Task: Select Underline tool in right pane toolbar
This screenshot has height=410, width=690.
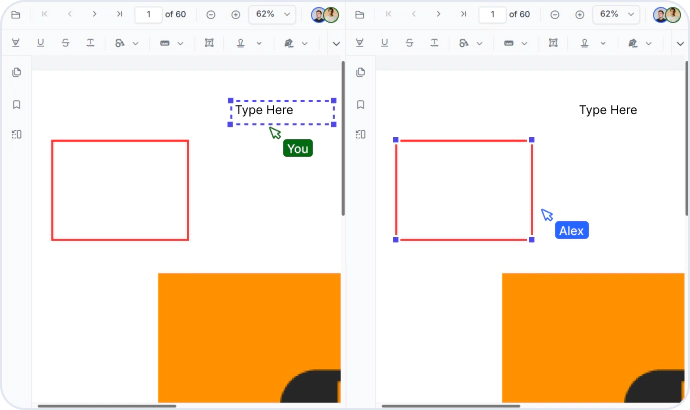Action: click(385, 43)
